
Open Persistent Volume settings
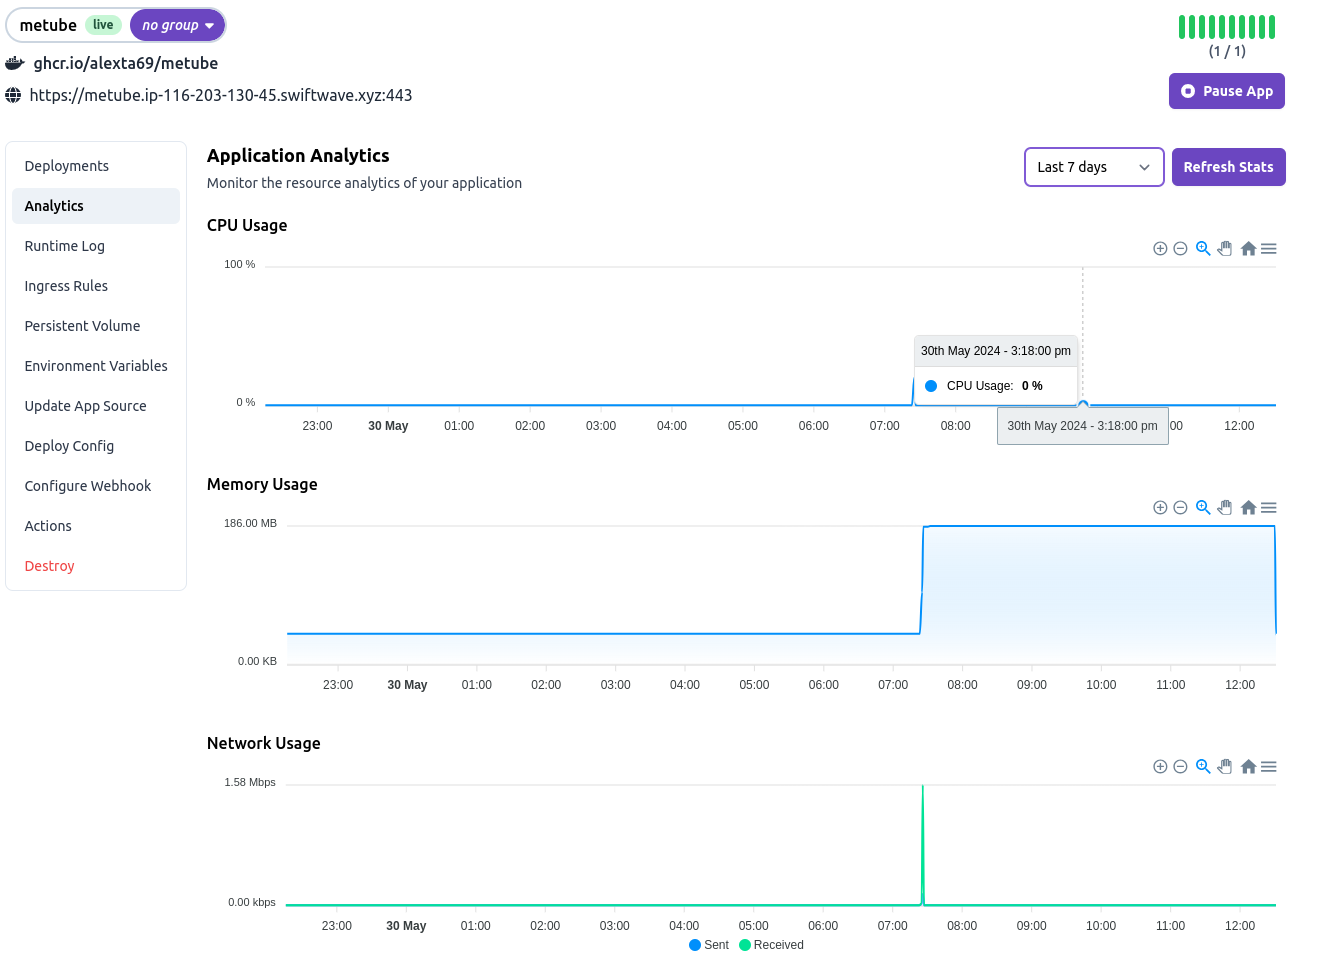point(96,326)
